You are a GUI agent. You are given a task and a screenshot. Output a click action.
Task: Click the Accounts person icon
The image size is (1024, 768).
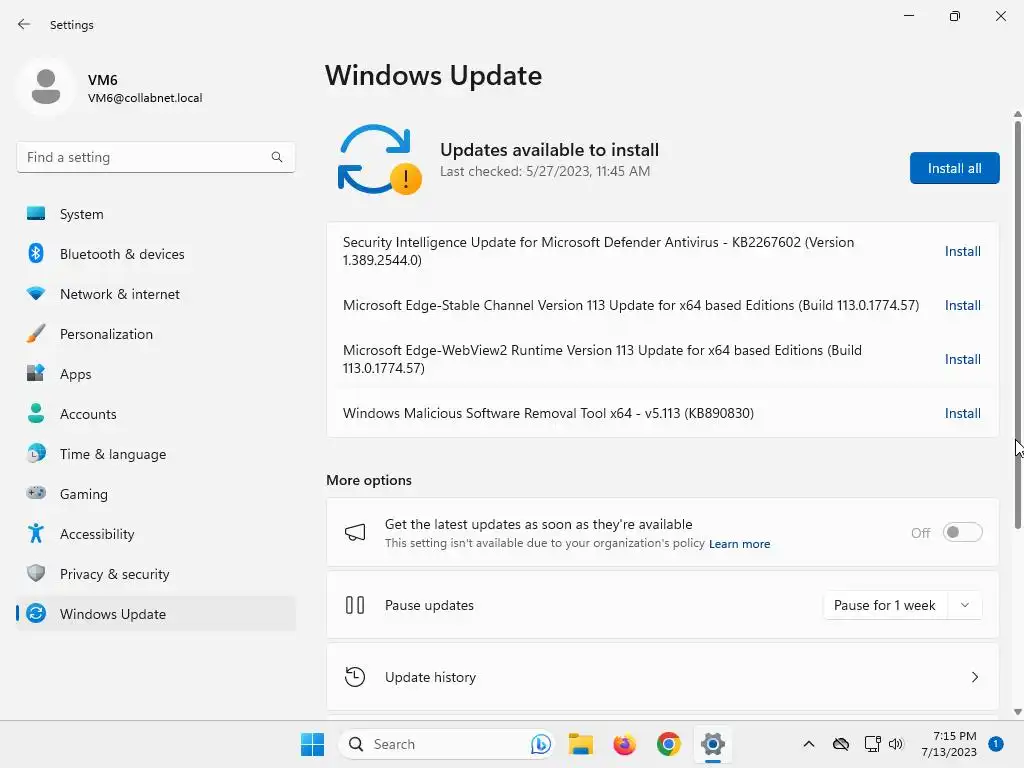click(36, 413)
